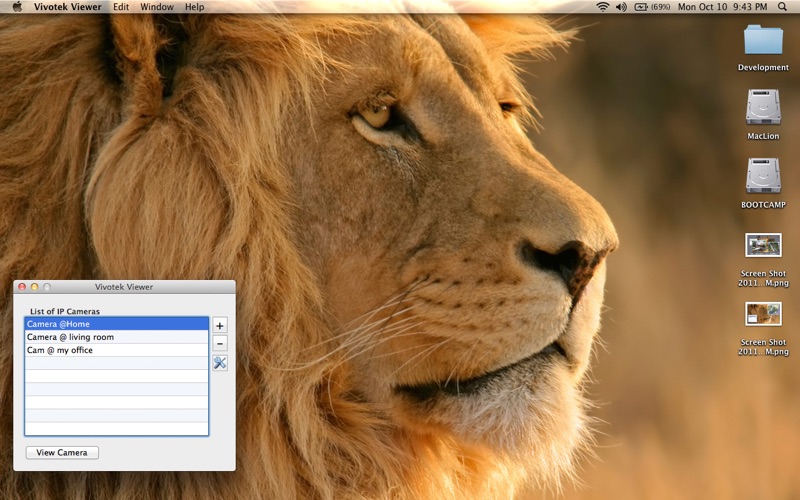Open the Apple menu
Viewport: 800px width, 500px height.
[17, 7]
